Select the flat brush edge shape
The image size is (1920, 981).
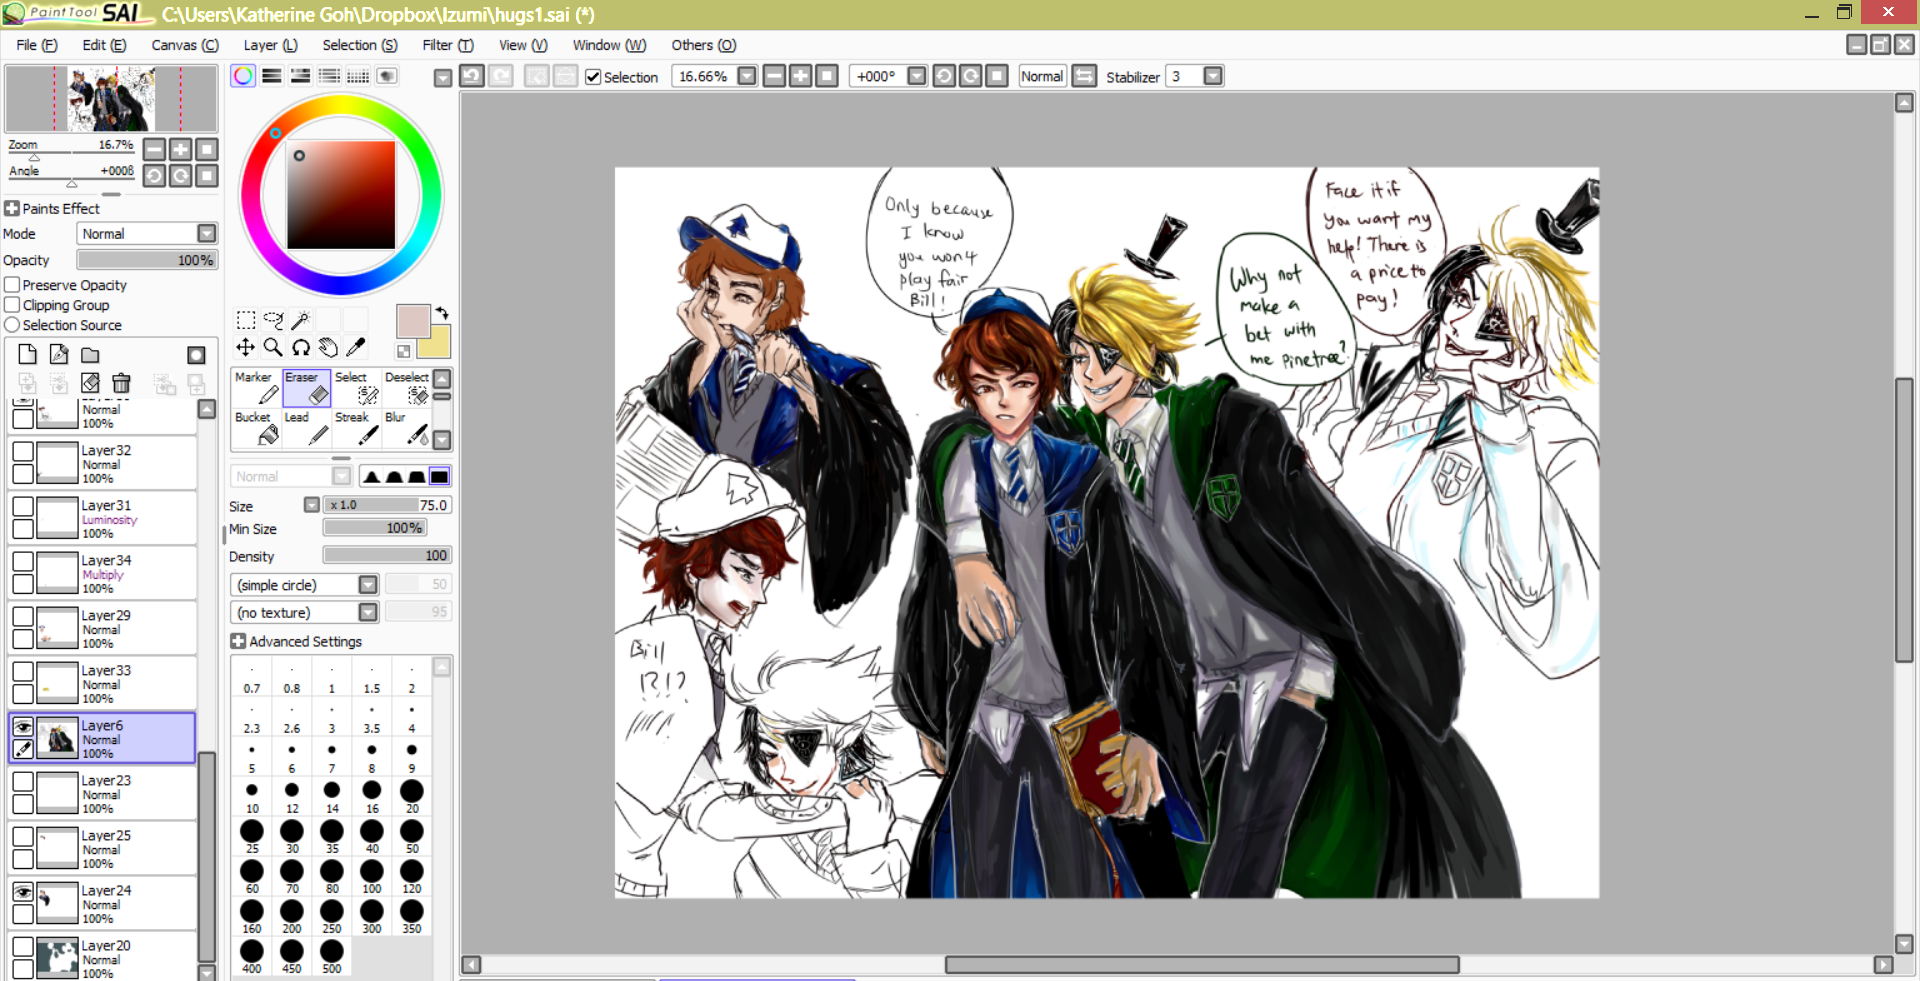tap(439, 476)
